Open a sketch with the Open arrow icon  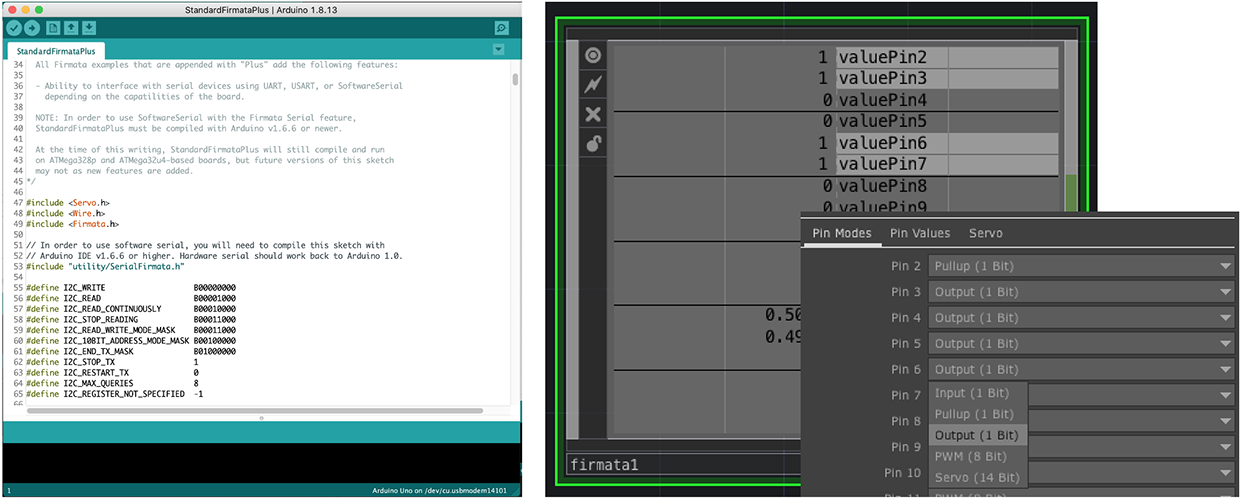pos(72,27)
